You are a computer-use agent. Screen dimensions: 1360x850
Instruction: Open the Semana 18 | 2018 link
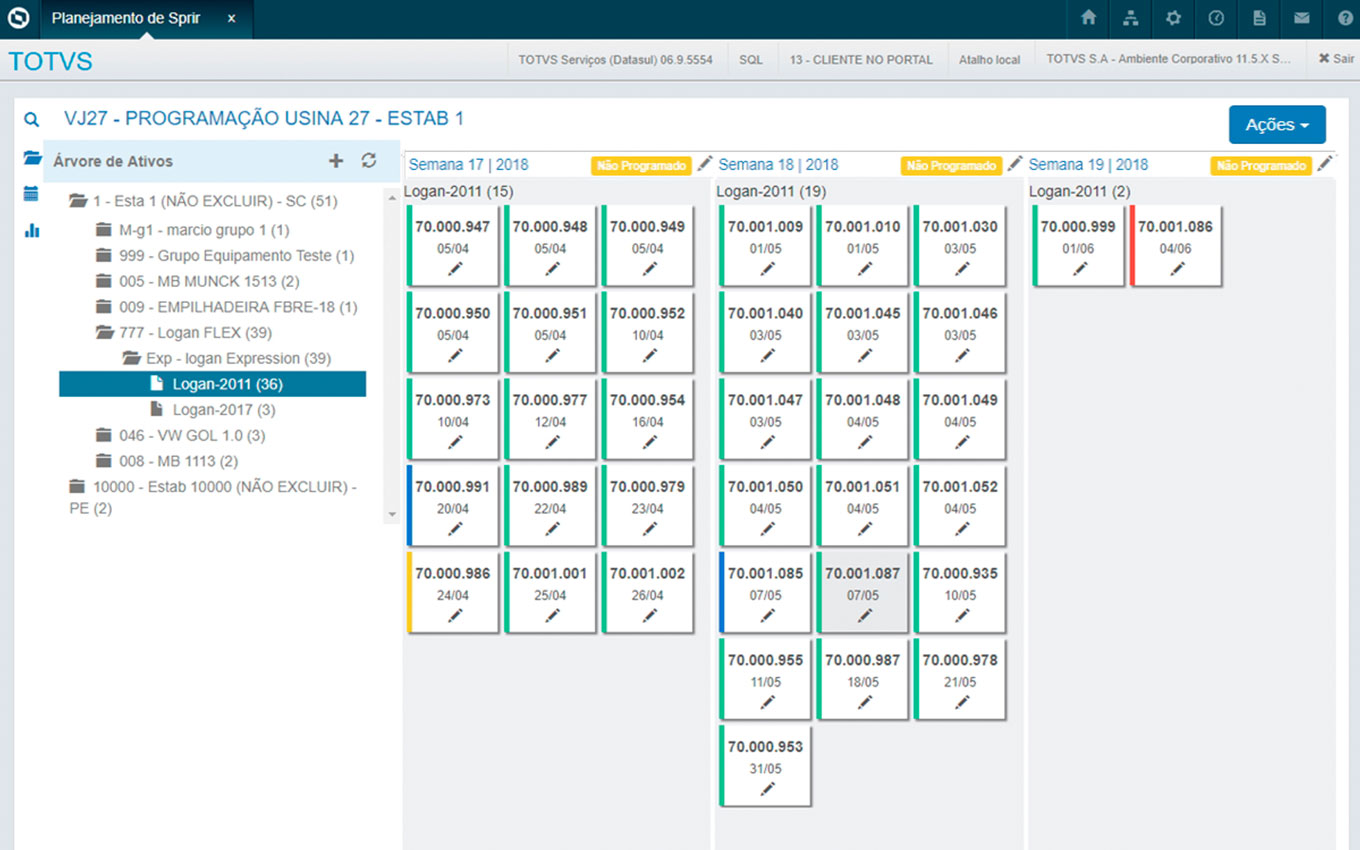click(778, 165)
